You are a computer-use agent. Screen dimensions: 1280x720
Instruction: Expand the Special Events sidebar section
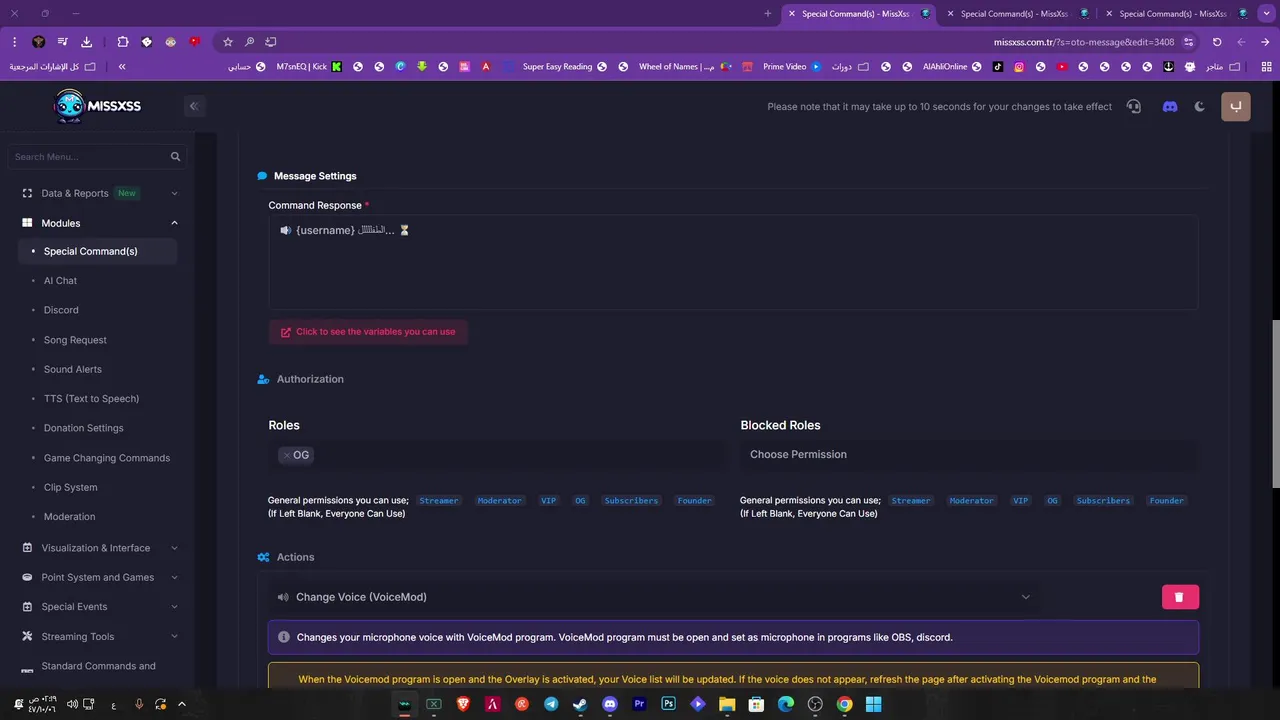pyautogui.click(x=99, y=607)
